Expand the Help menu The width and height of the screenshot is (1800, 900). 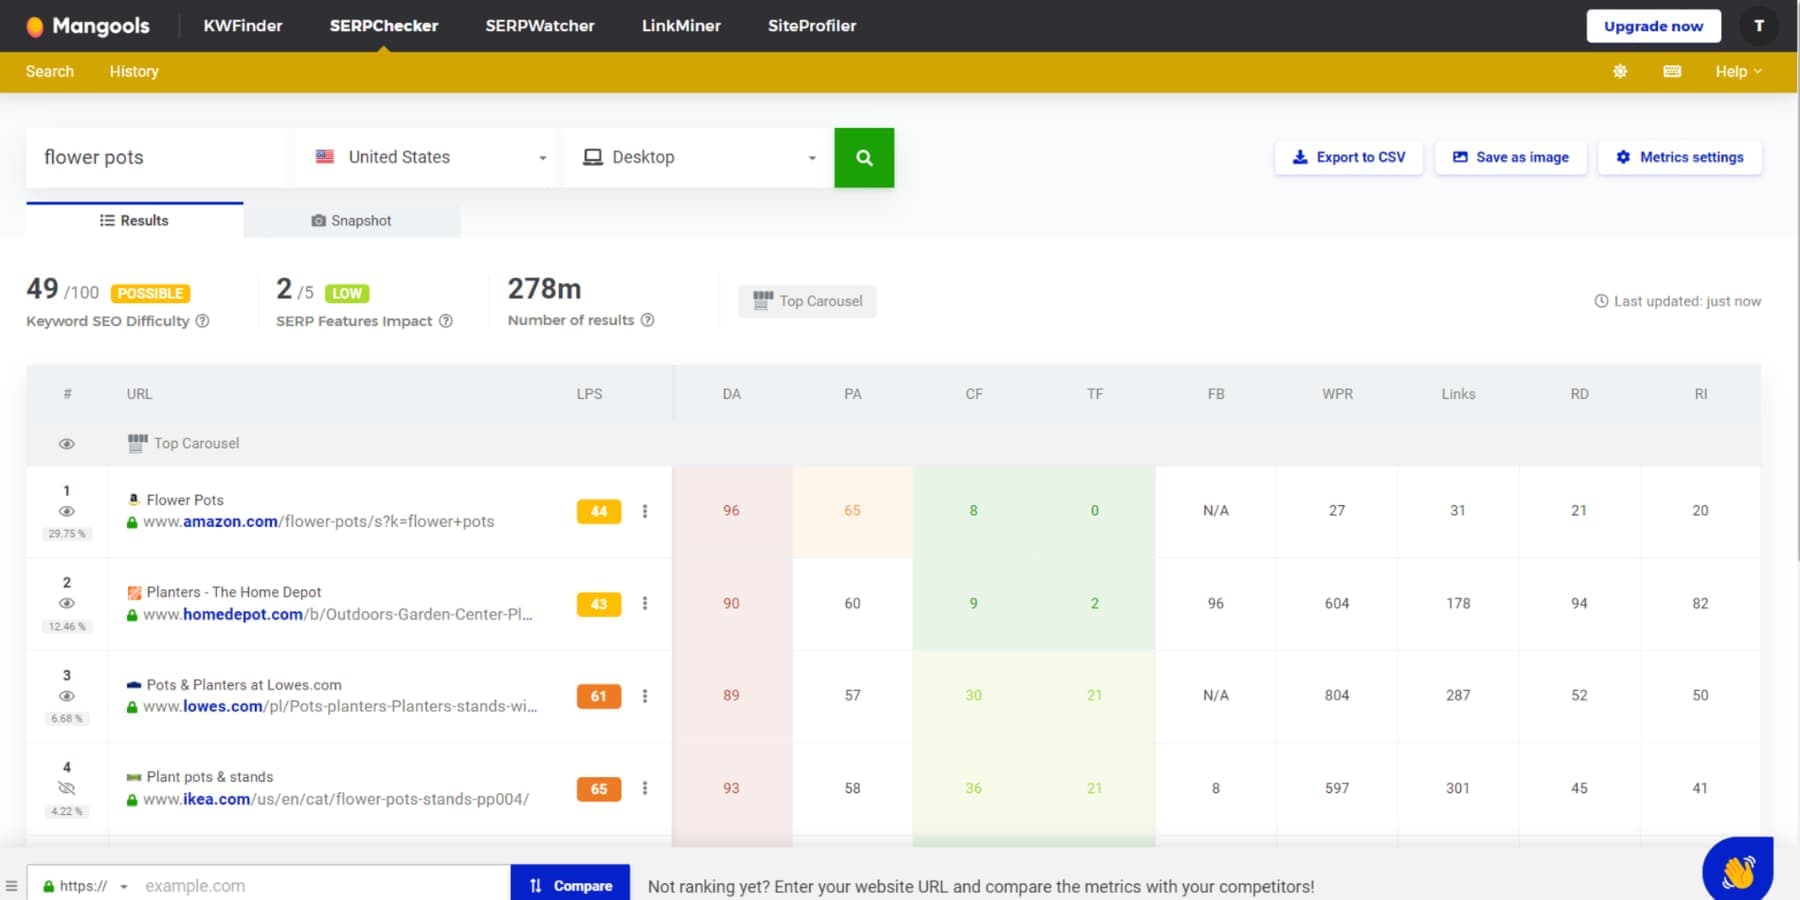pyautogui.click(x=1738, y=71)
